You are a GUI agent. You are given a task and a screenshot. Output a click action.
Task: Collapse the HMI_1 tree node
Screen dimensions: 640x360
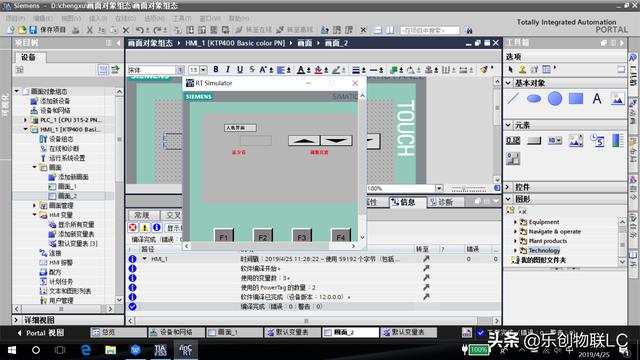point(25,129)
